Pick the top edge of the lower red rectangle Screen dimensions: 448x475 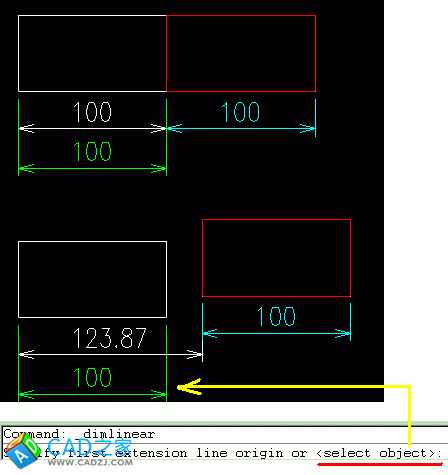[x=276, y=219]
